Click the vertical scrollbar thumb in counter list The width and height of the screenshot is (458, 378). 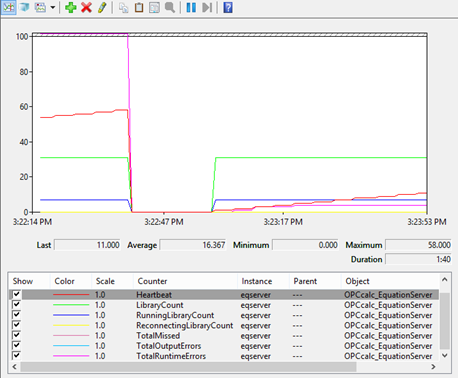click(445, 321)
